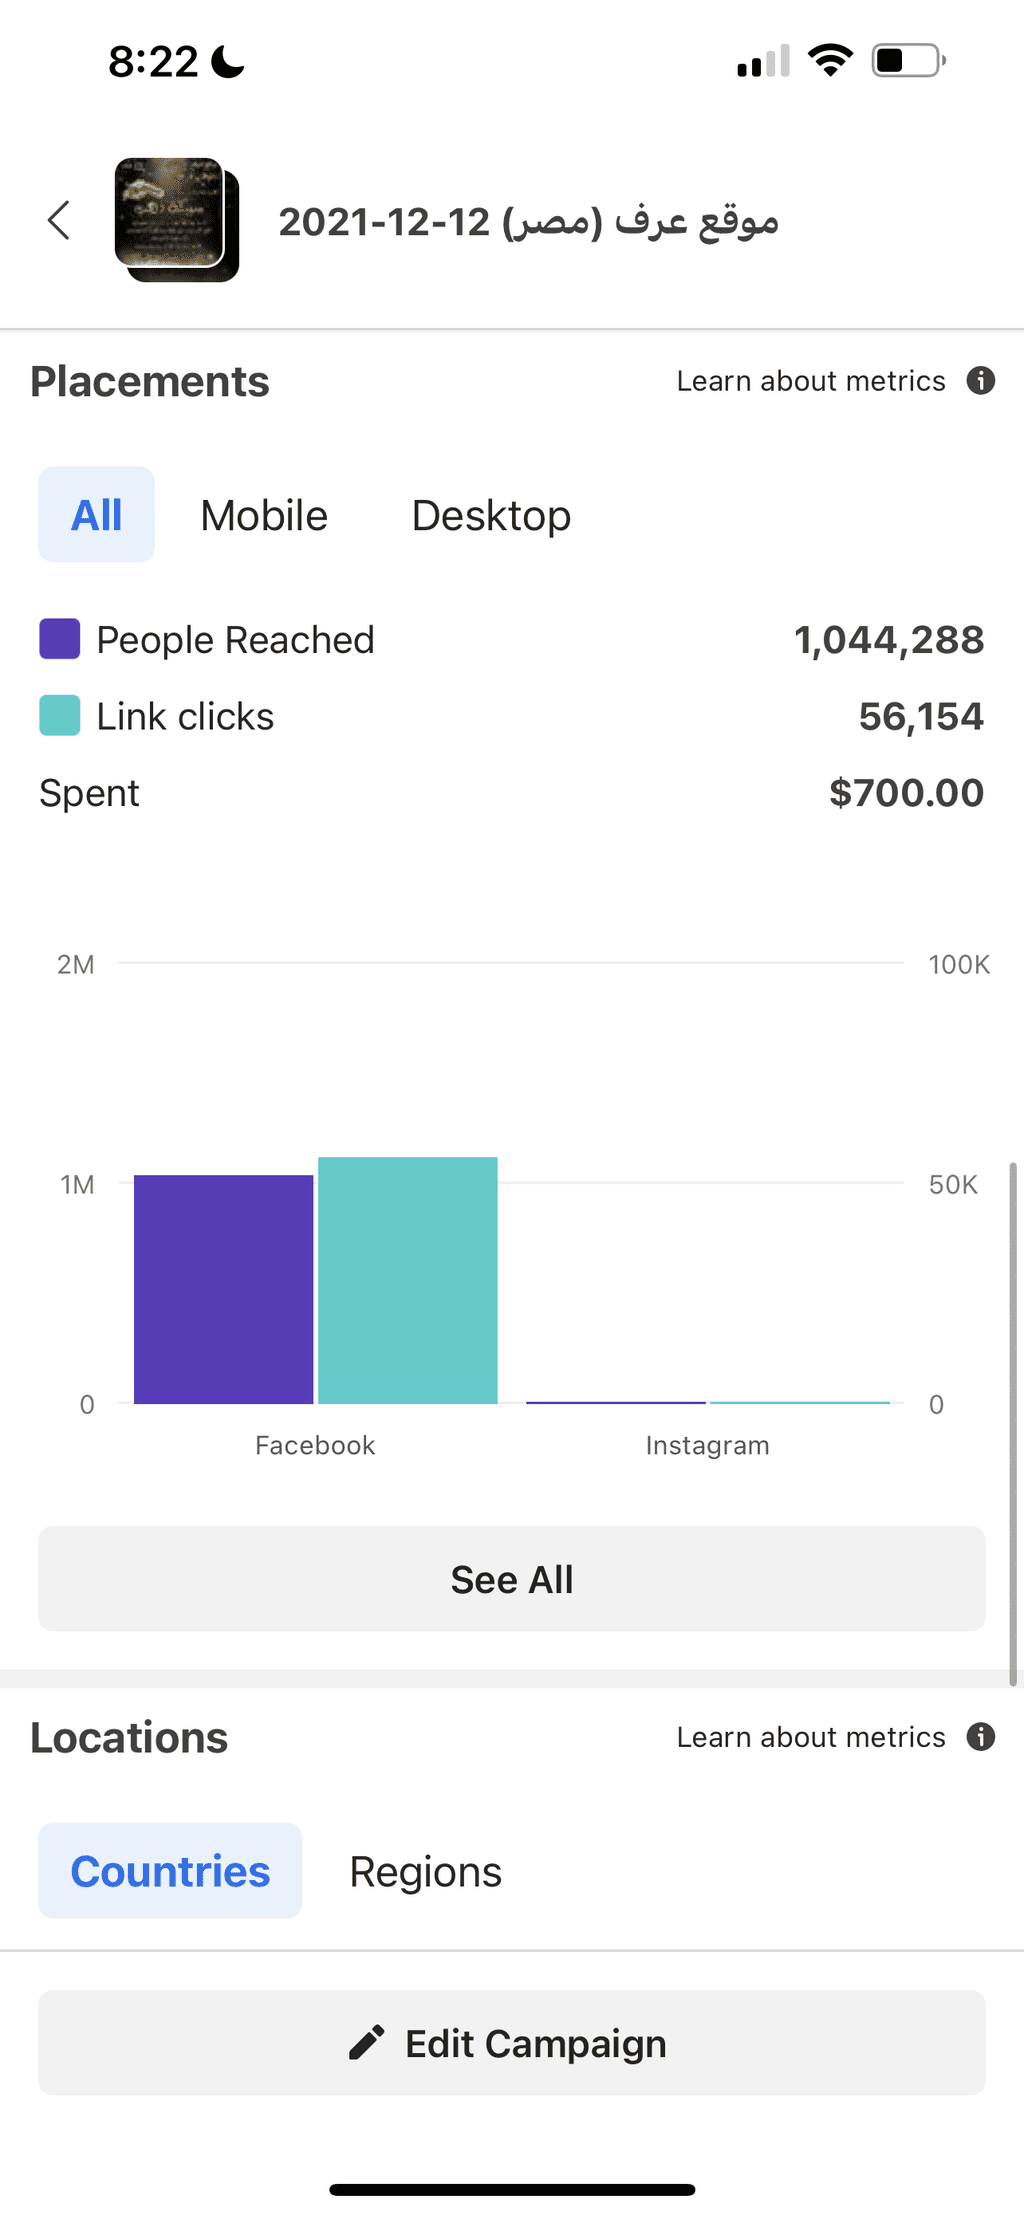
Task: Tap the pencil icon on Edit Campaign
Action: point(367,2042)
